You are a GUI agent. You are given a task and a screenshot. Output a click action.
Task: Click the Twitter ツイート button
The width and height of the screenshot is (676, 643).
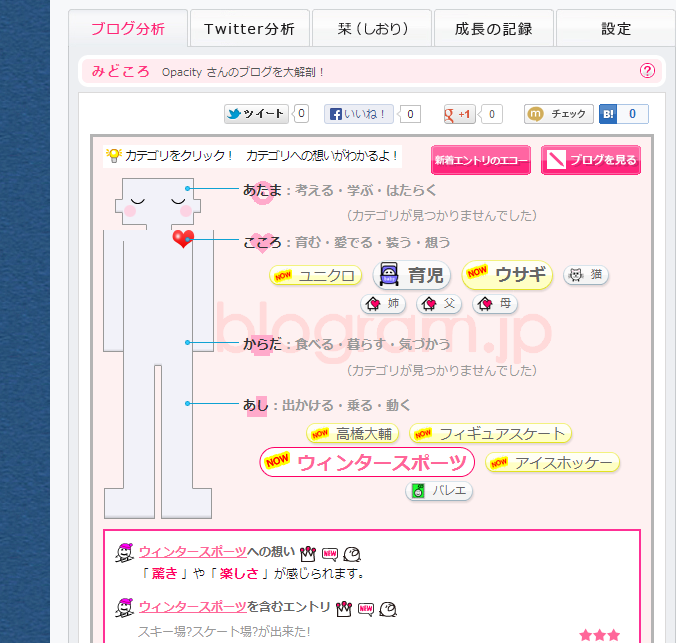pyautogui.click(x=256, y=114)
